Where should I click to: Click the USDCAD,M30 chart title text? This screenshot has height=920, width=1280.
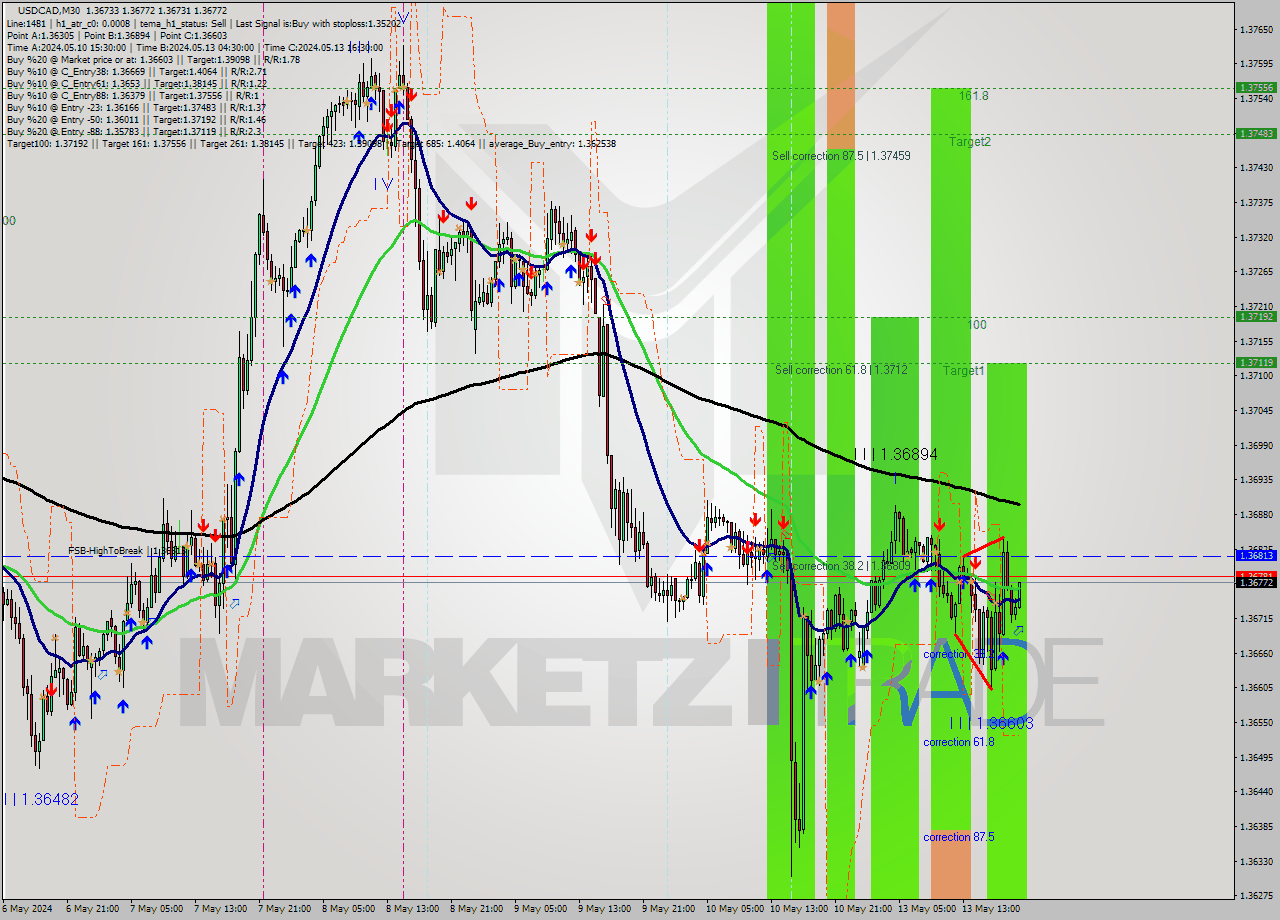point(50,10)
